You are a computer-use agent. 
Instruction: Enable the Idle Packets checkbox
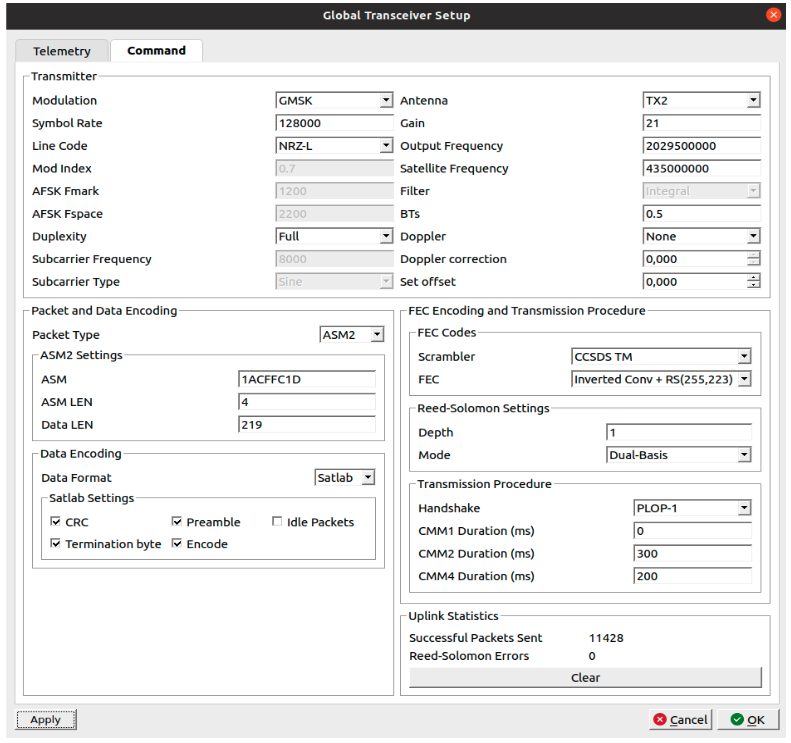pyautogui.click(x=277, y=522)
